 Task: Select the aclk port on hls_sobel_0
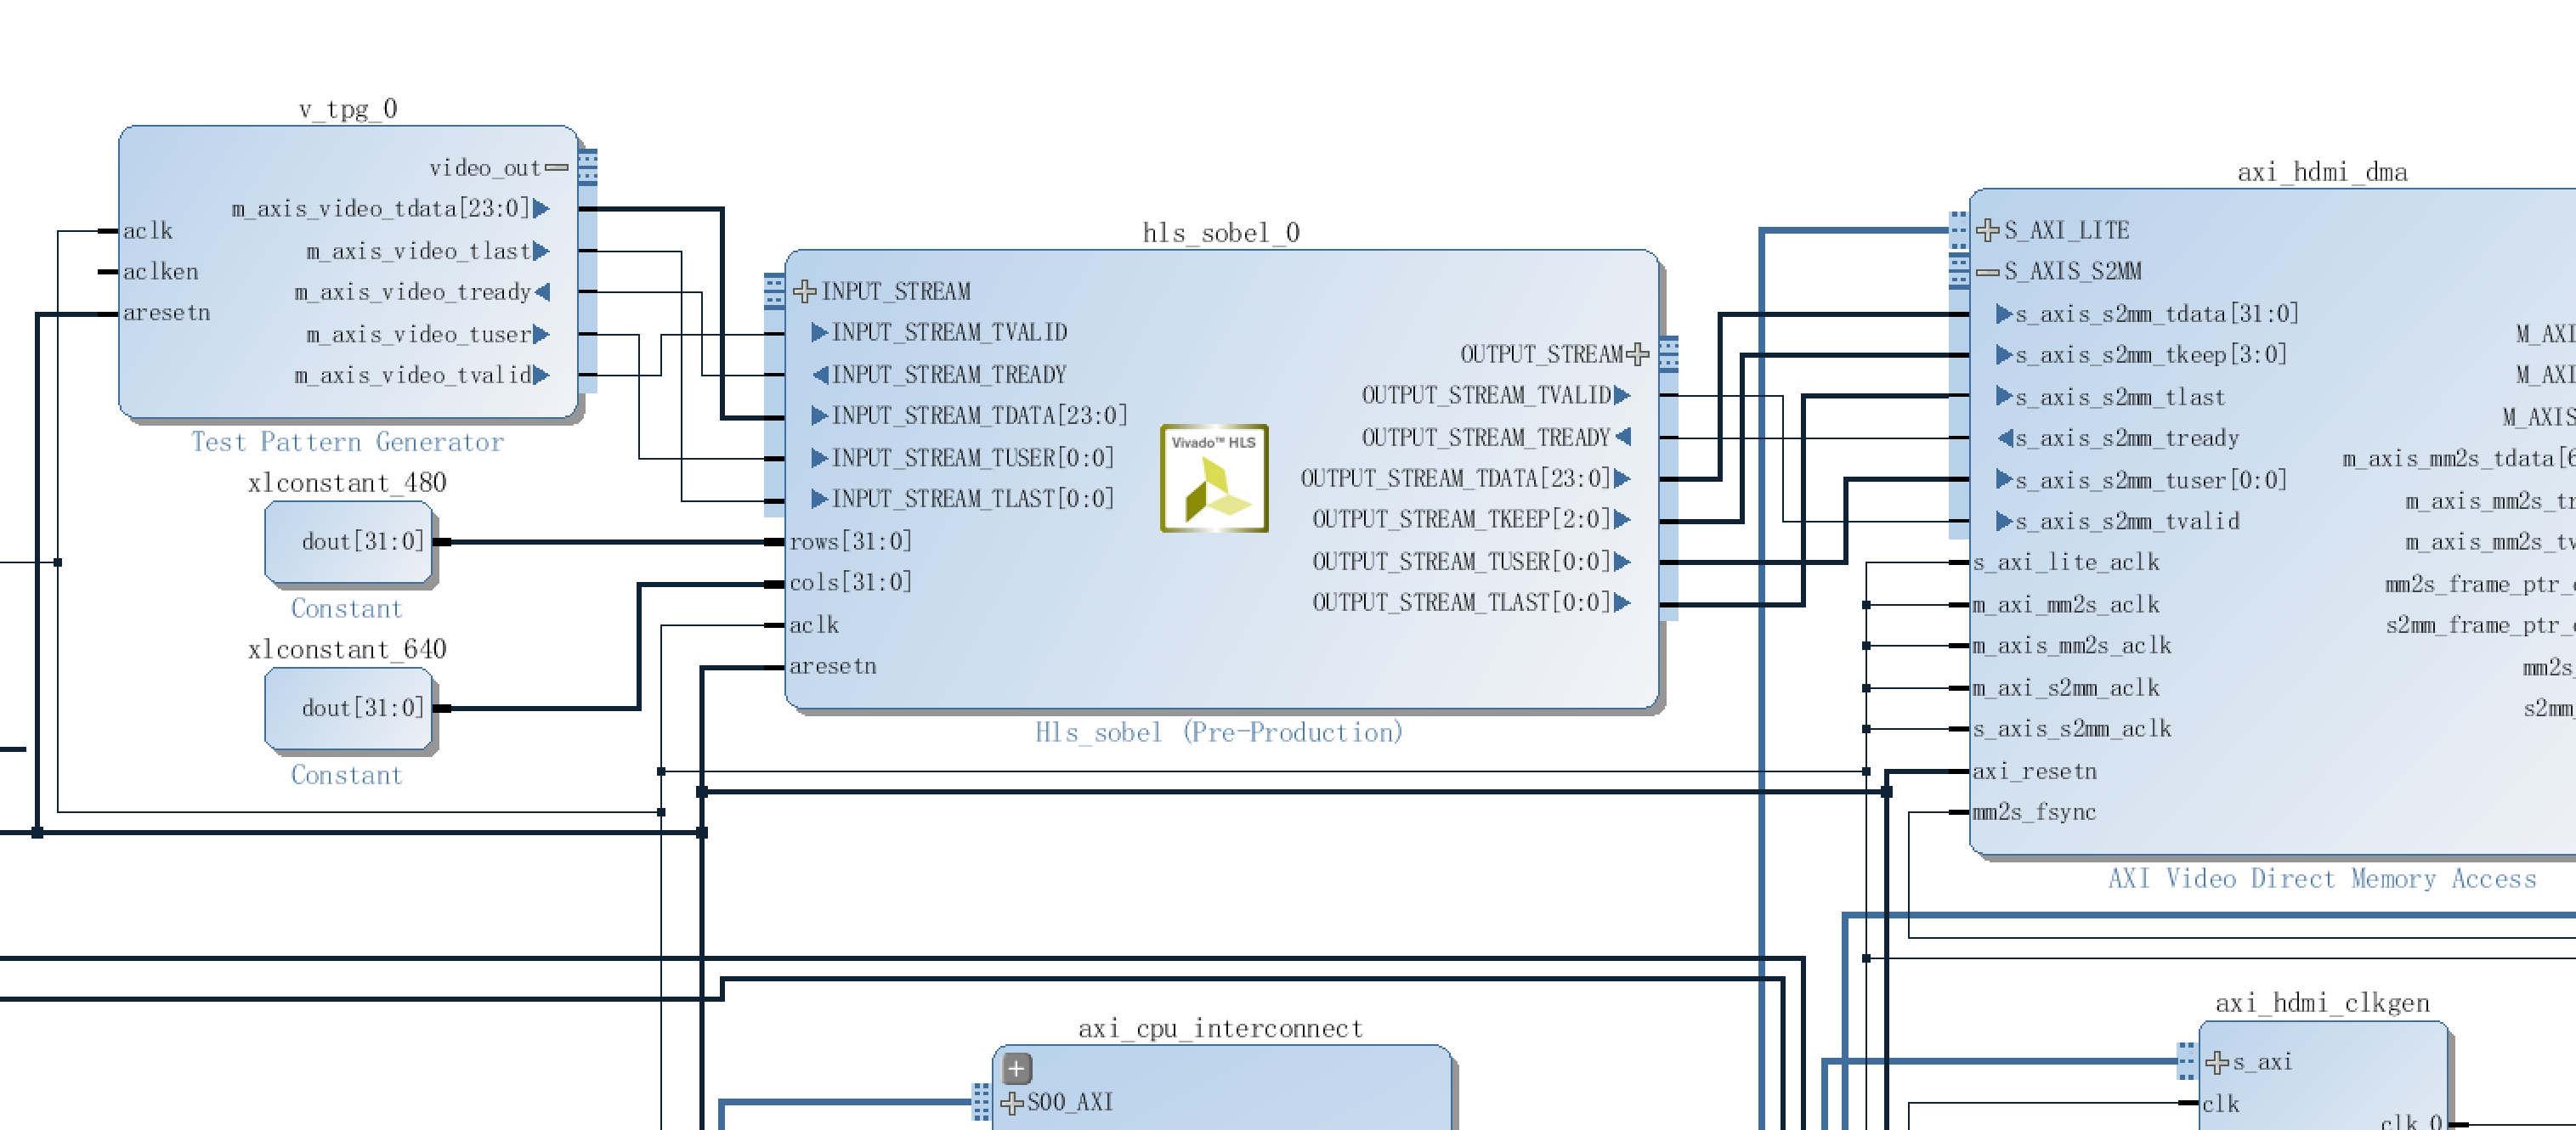tap(813, 625)
